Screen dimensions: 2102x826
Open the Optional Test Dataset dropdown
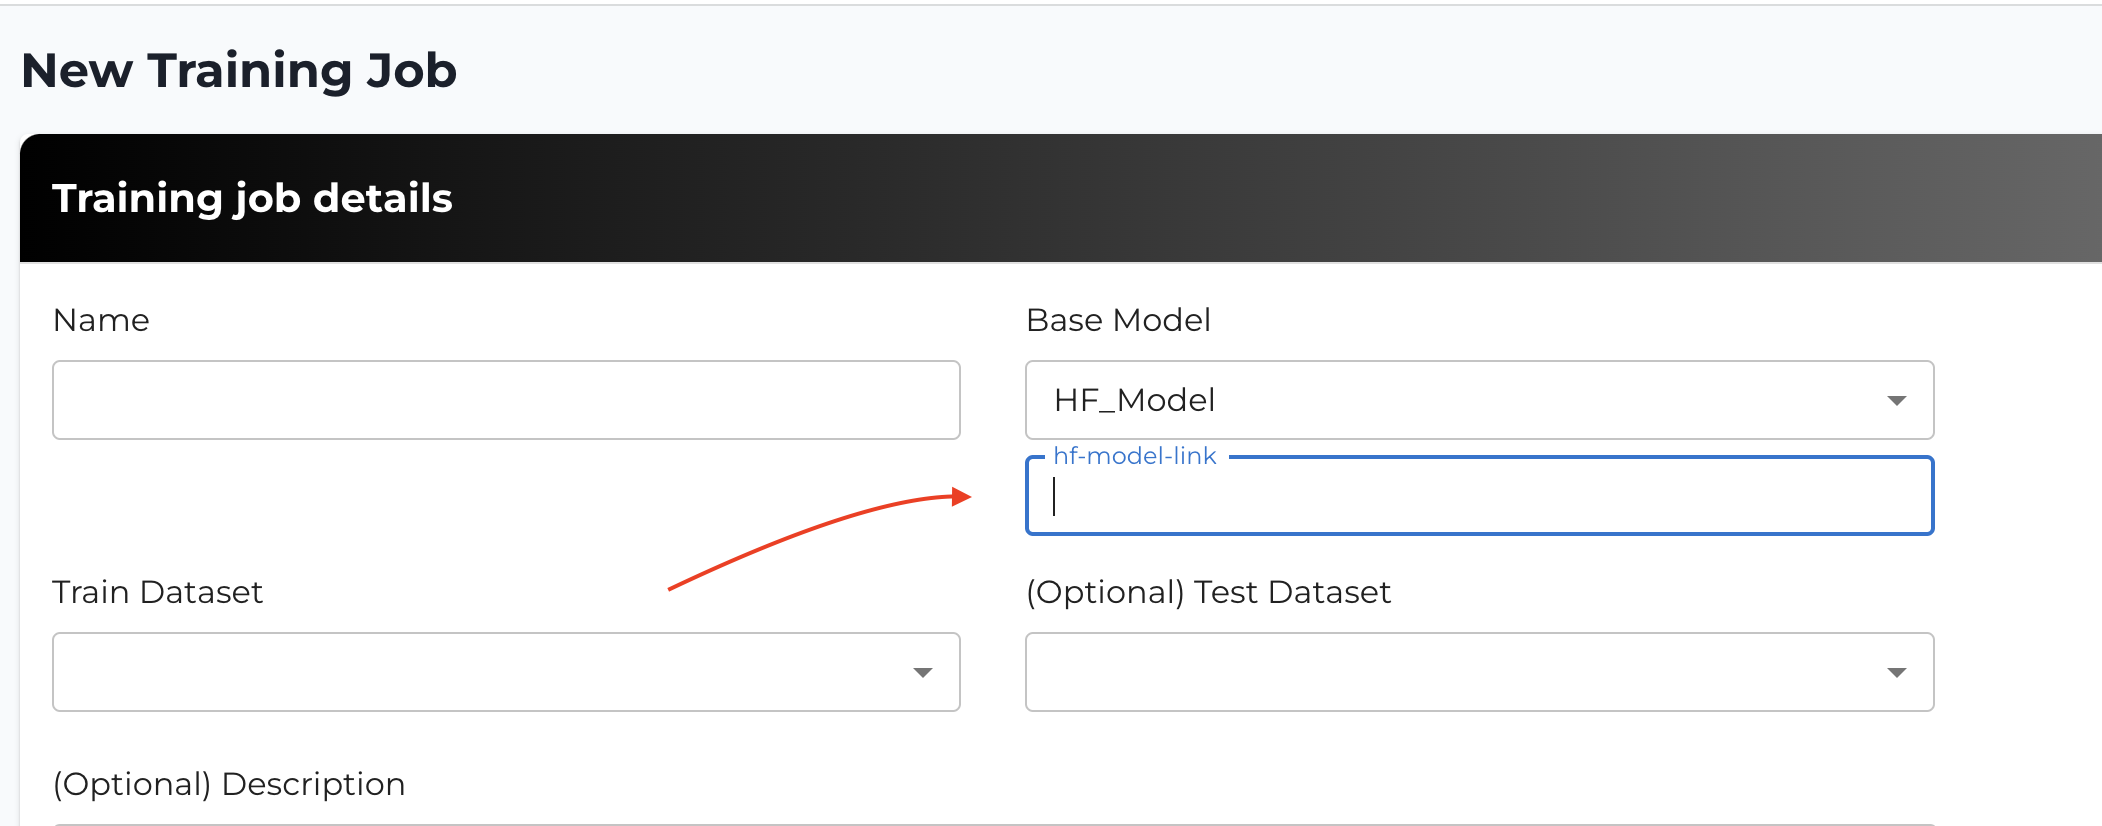1480,672
